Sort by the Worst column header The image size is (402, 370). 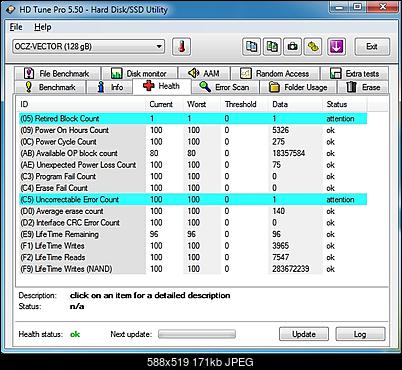[x=202, y=104]
